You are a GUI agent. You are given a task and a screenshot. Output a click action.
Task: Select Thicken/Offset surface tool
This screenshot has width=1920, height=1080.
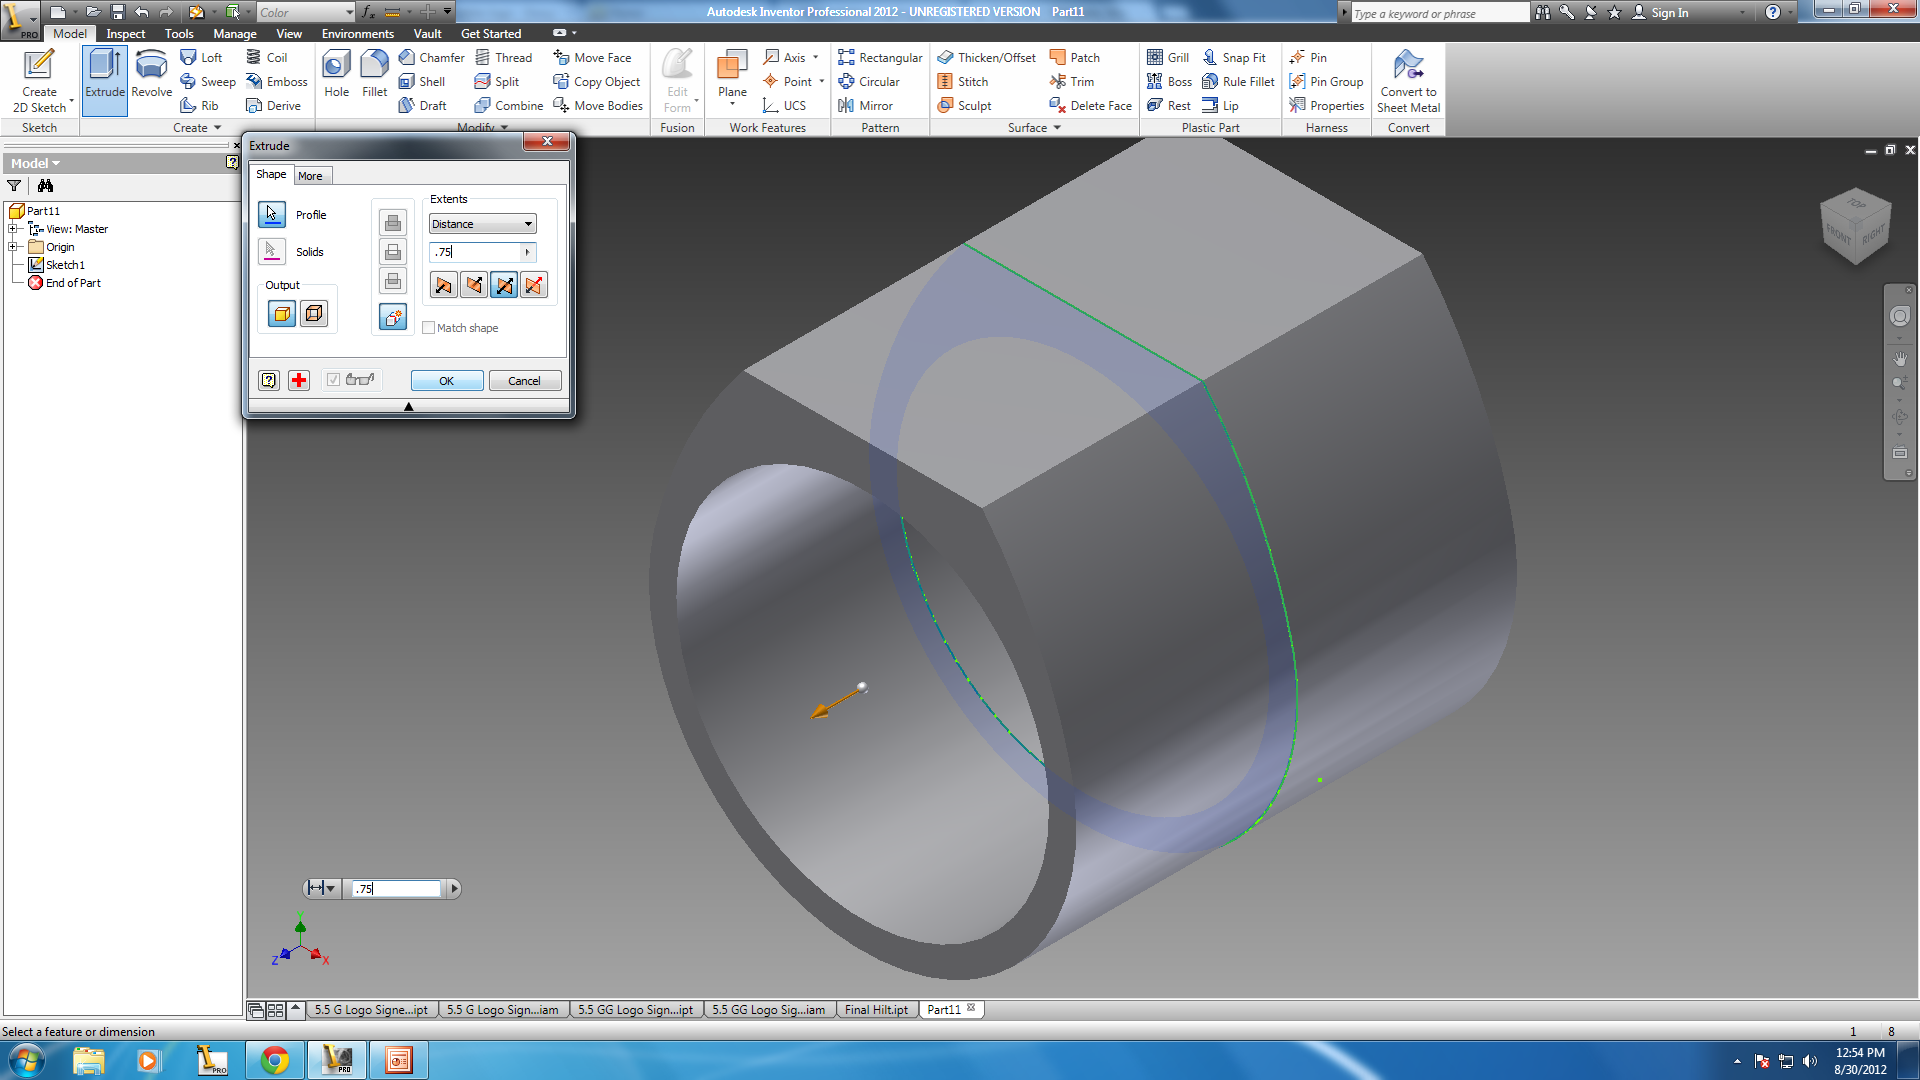(x=986, y=57)
